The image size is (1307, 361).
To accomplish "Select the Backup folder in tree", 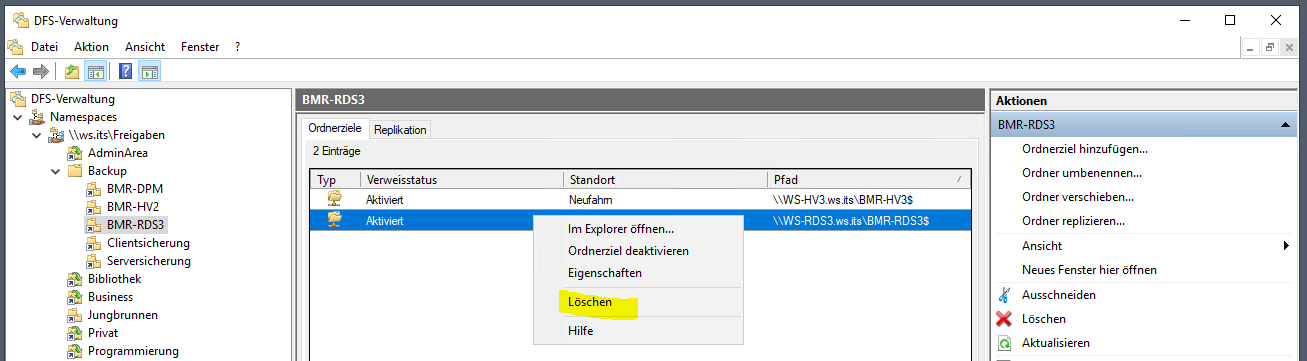I will [x=107, y=171].
